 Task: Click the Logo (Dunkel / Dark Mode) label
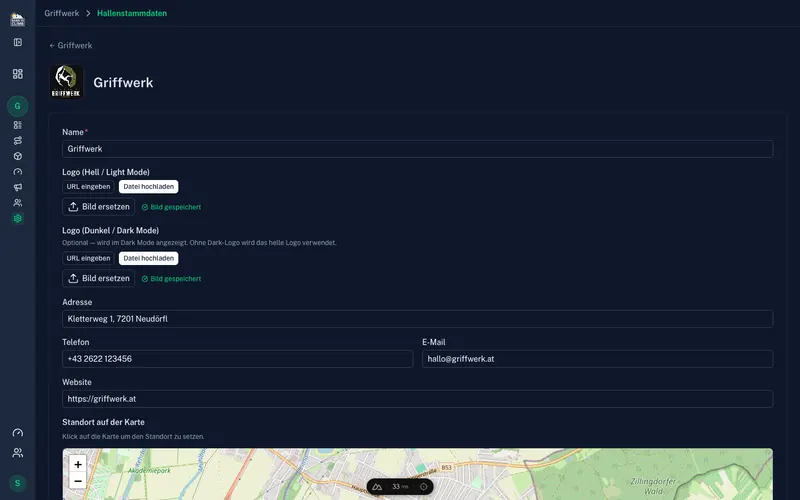click(x=110, y=231)
